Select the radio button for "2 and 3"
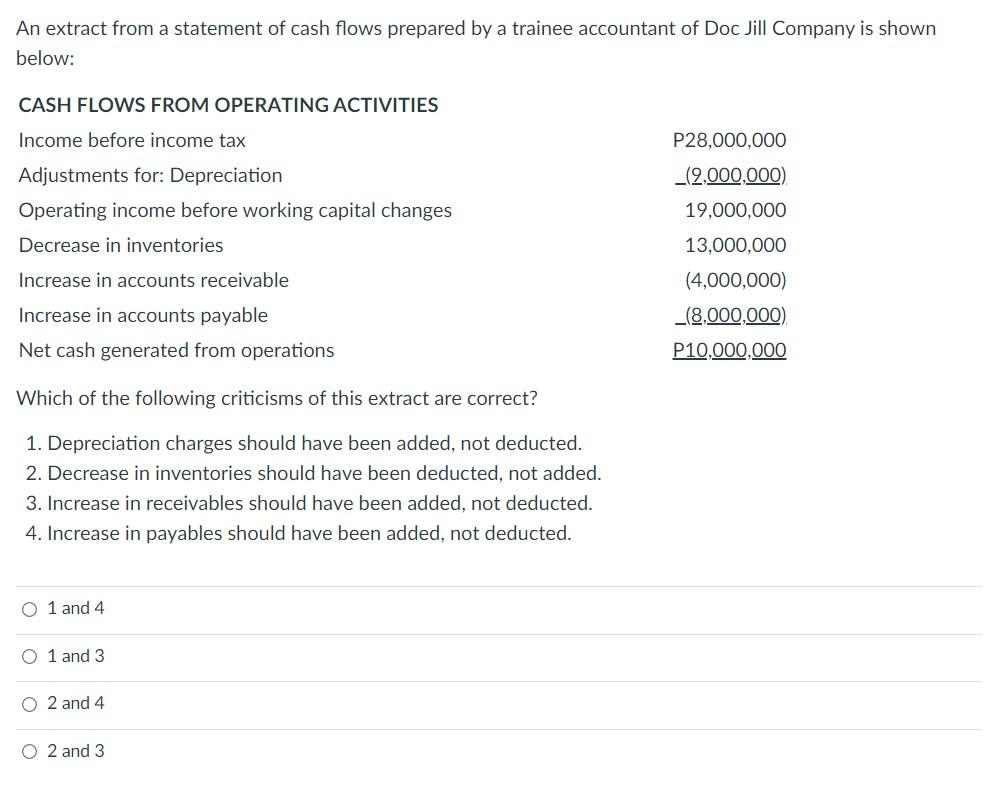The width and height of the screenshot is (1006, 797). click(x=30, y=751)
